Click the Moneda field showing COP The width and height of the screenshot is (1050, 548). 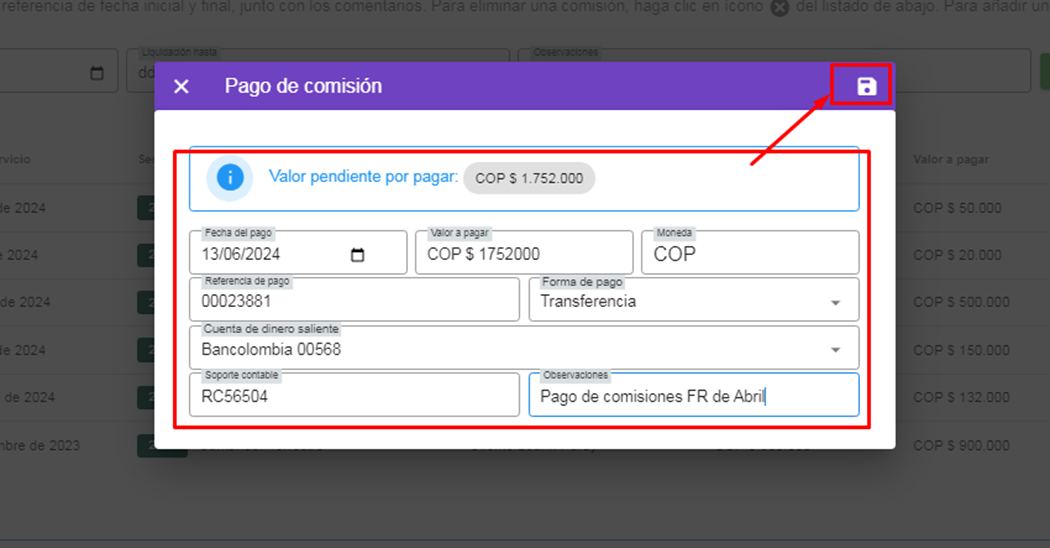(x=749, y=255)
